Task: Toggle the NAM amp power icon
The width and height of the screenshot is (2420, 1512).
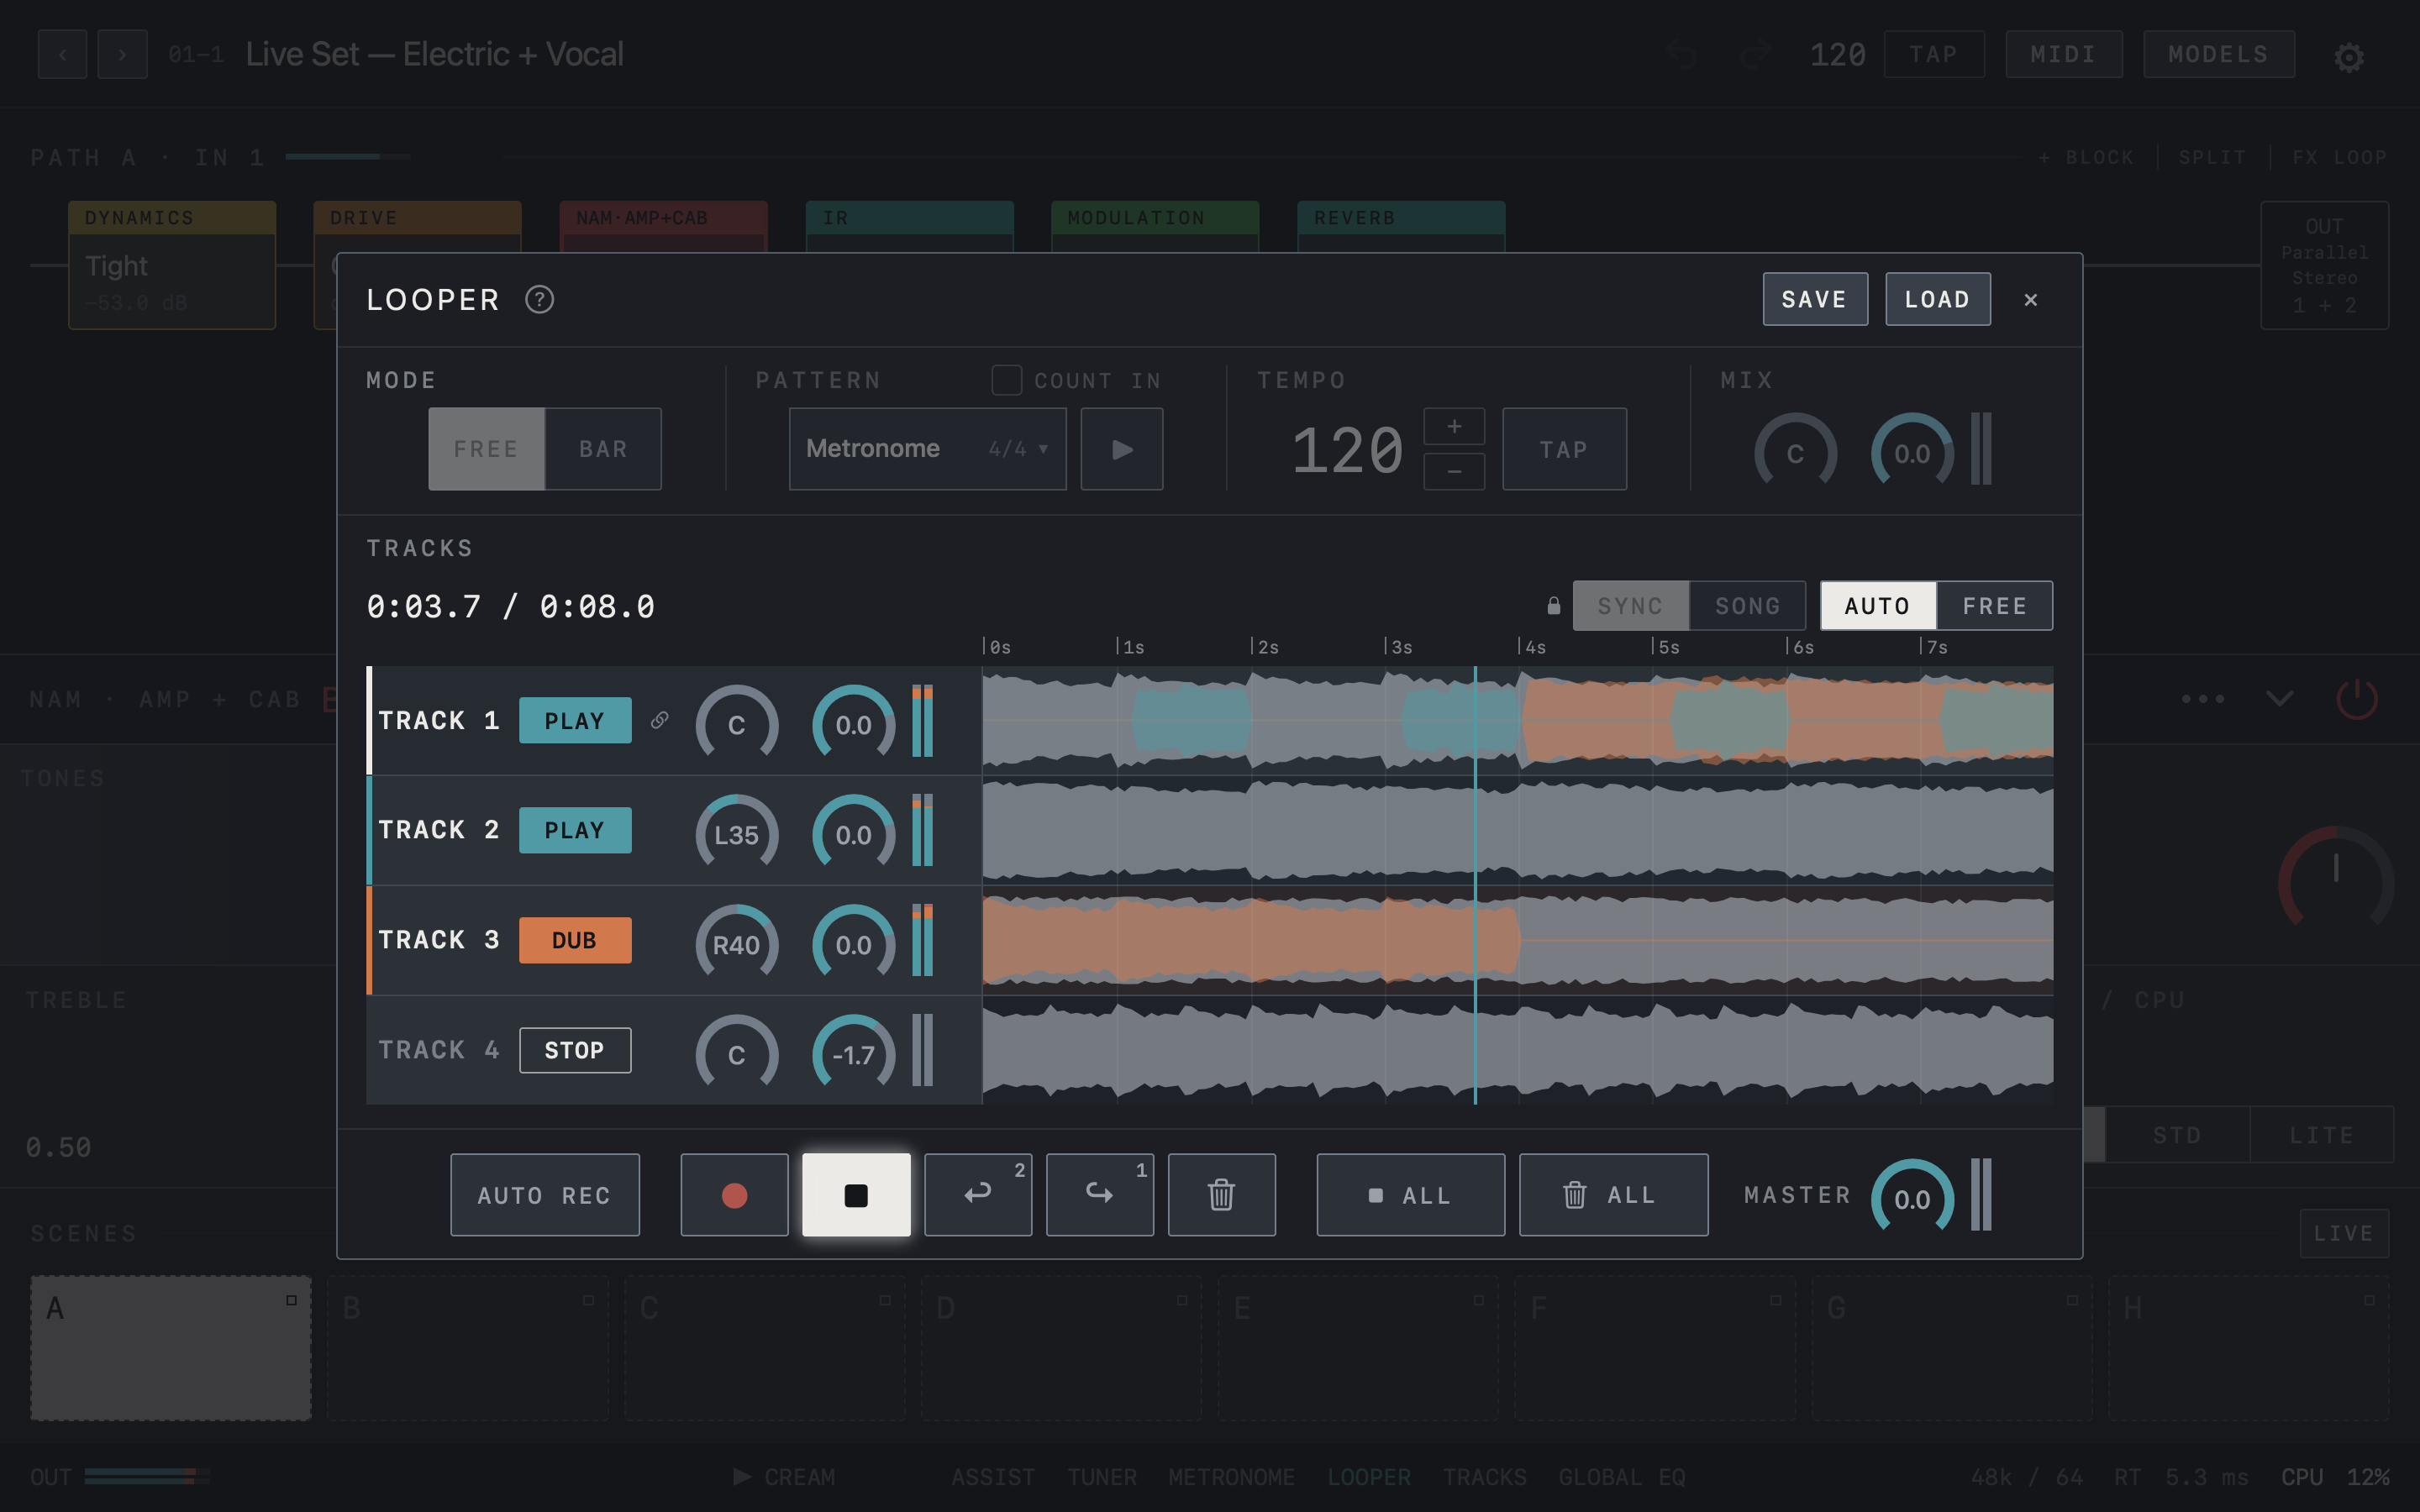Action: pos(2357,698)
